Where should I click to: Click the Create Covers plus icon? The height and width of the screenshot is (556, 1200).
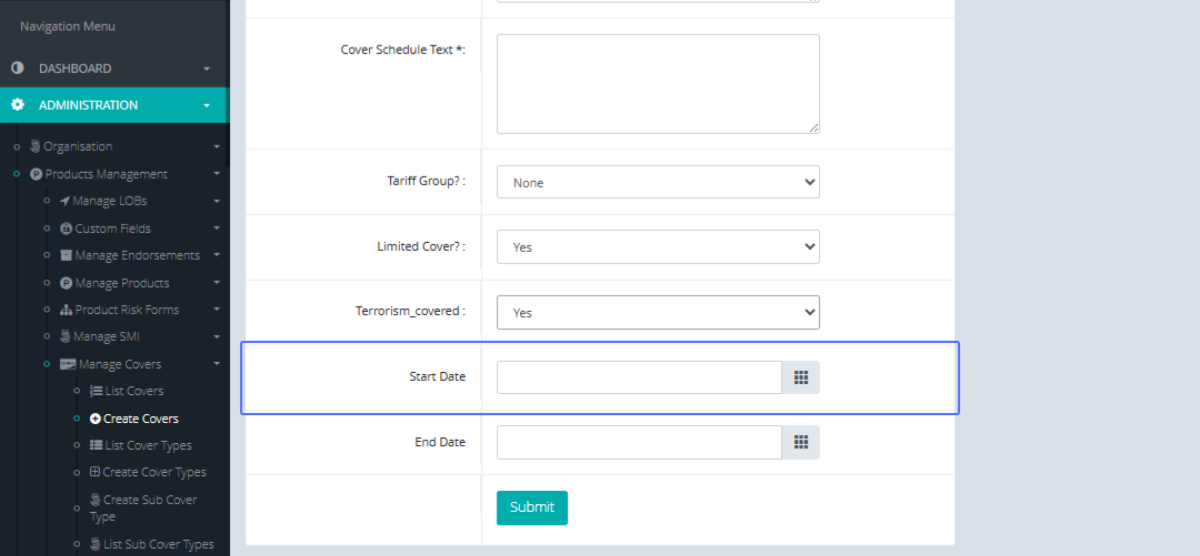click(x=96, y=419)
